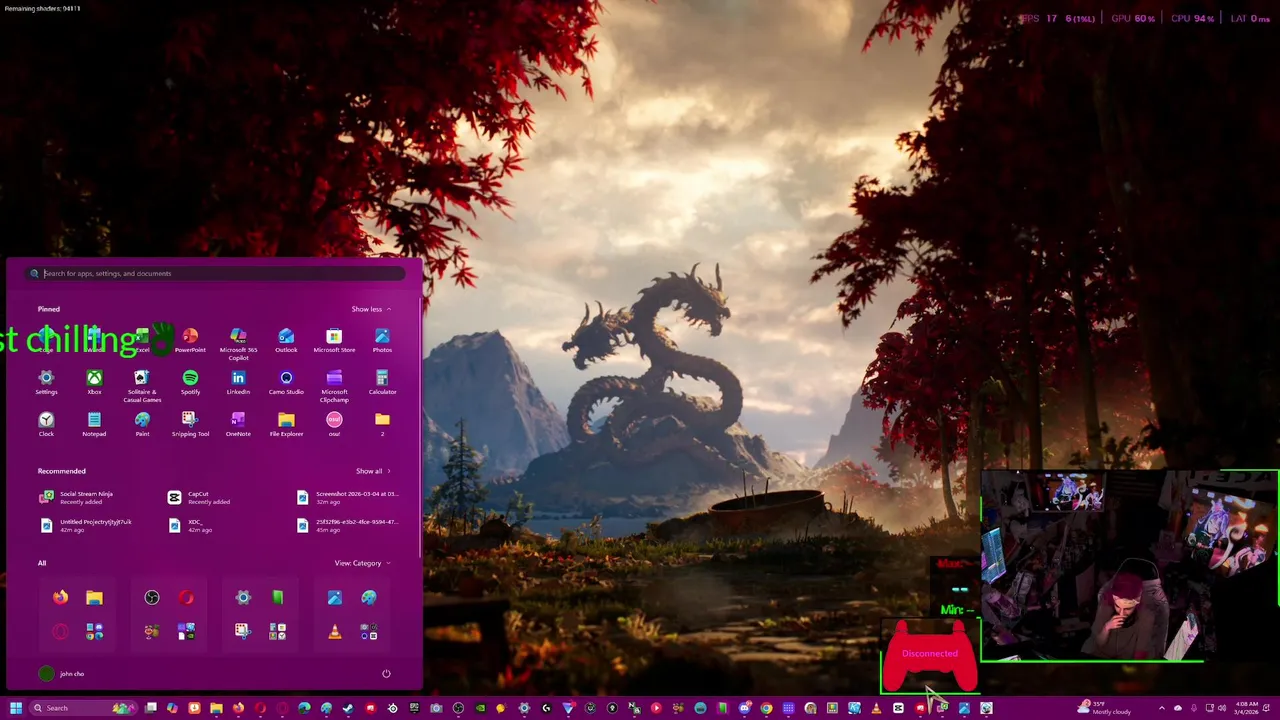This screenshot has width=1280, height=720.
Task: Launch Notepad from pinned apps
Action: (x=94, y=424)
